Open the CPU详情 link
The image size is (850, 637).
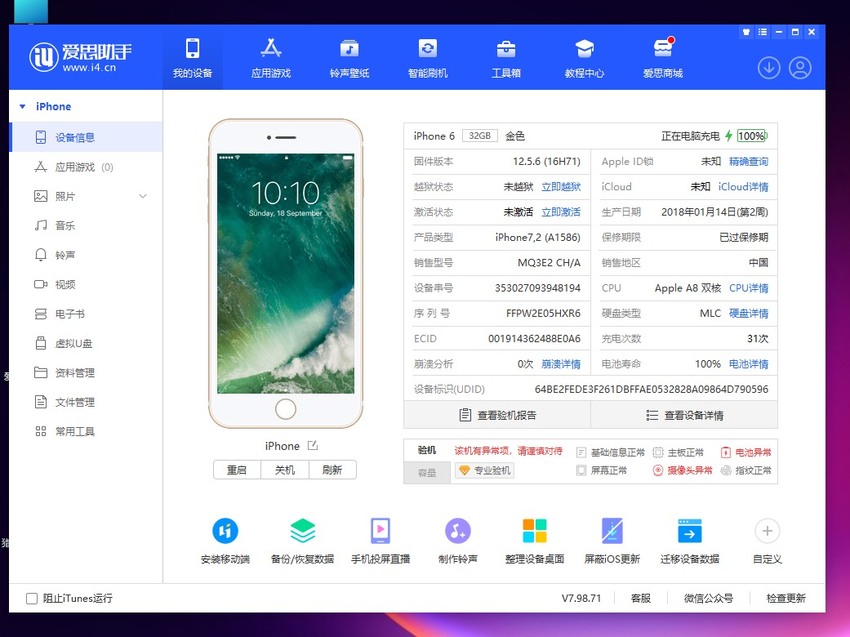[749, 288]
